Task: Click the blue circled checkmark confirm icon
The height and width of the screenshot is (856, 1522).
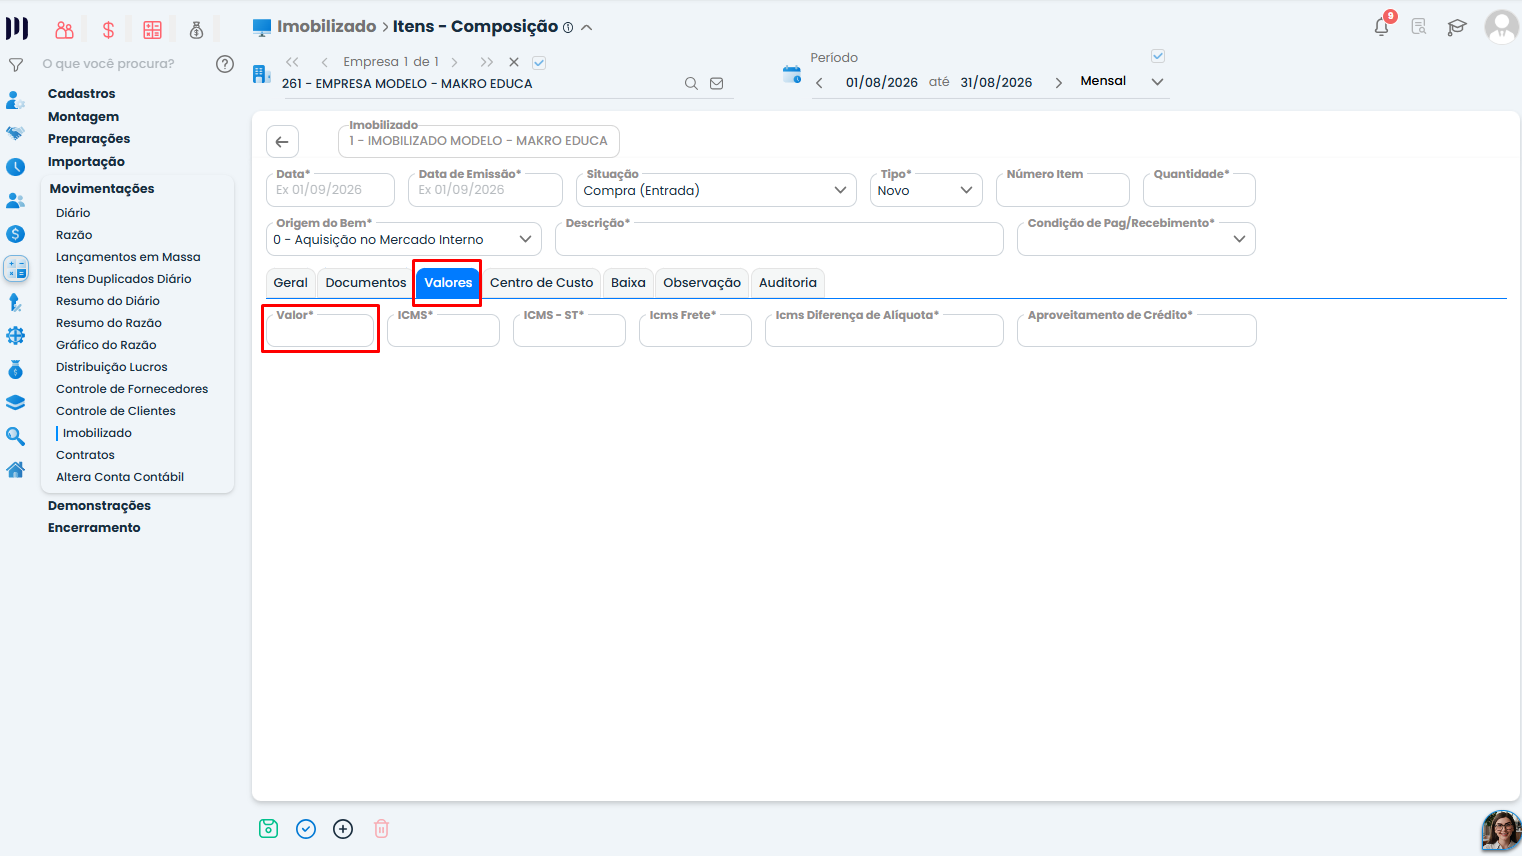Action: coord(306,828)
